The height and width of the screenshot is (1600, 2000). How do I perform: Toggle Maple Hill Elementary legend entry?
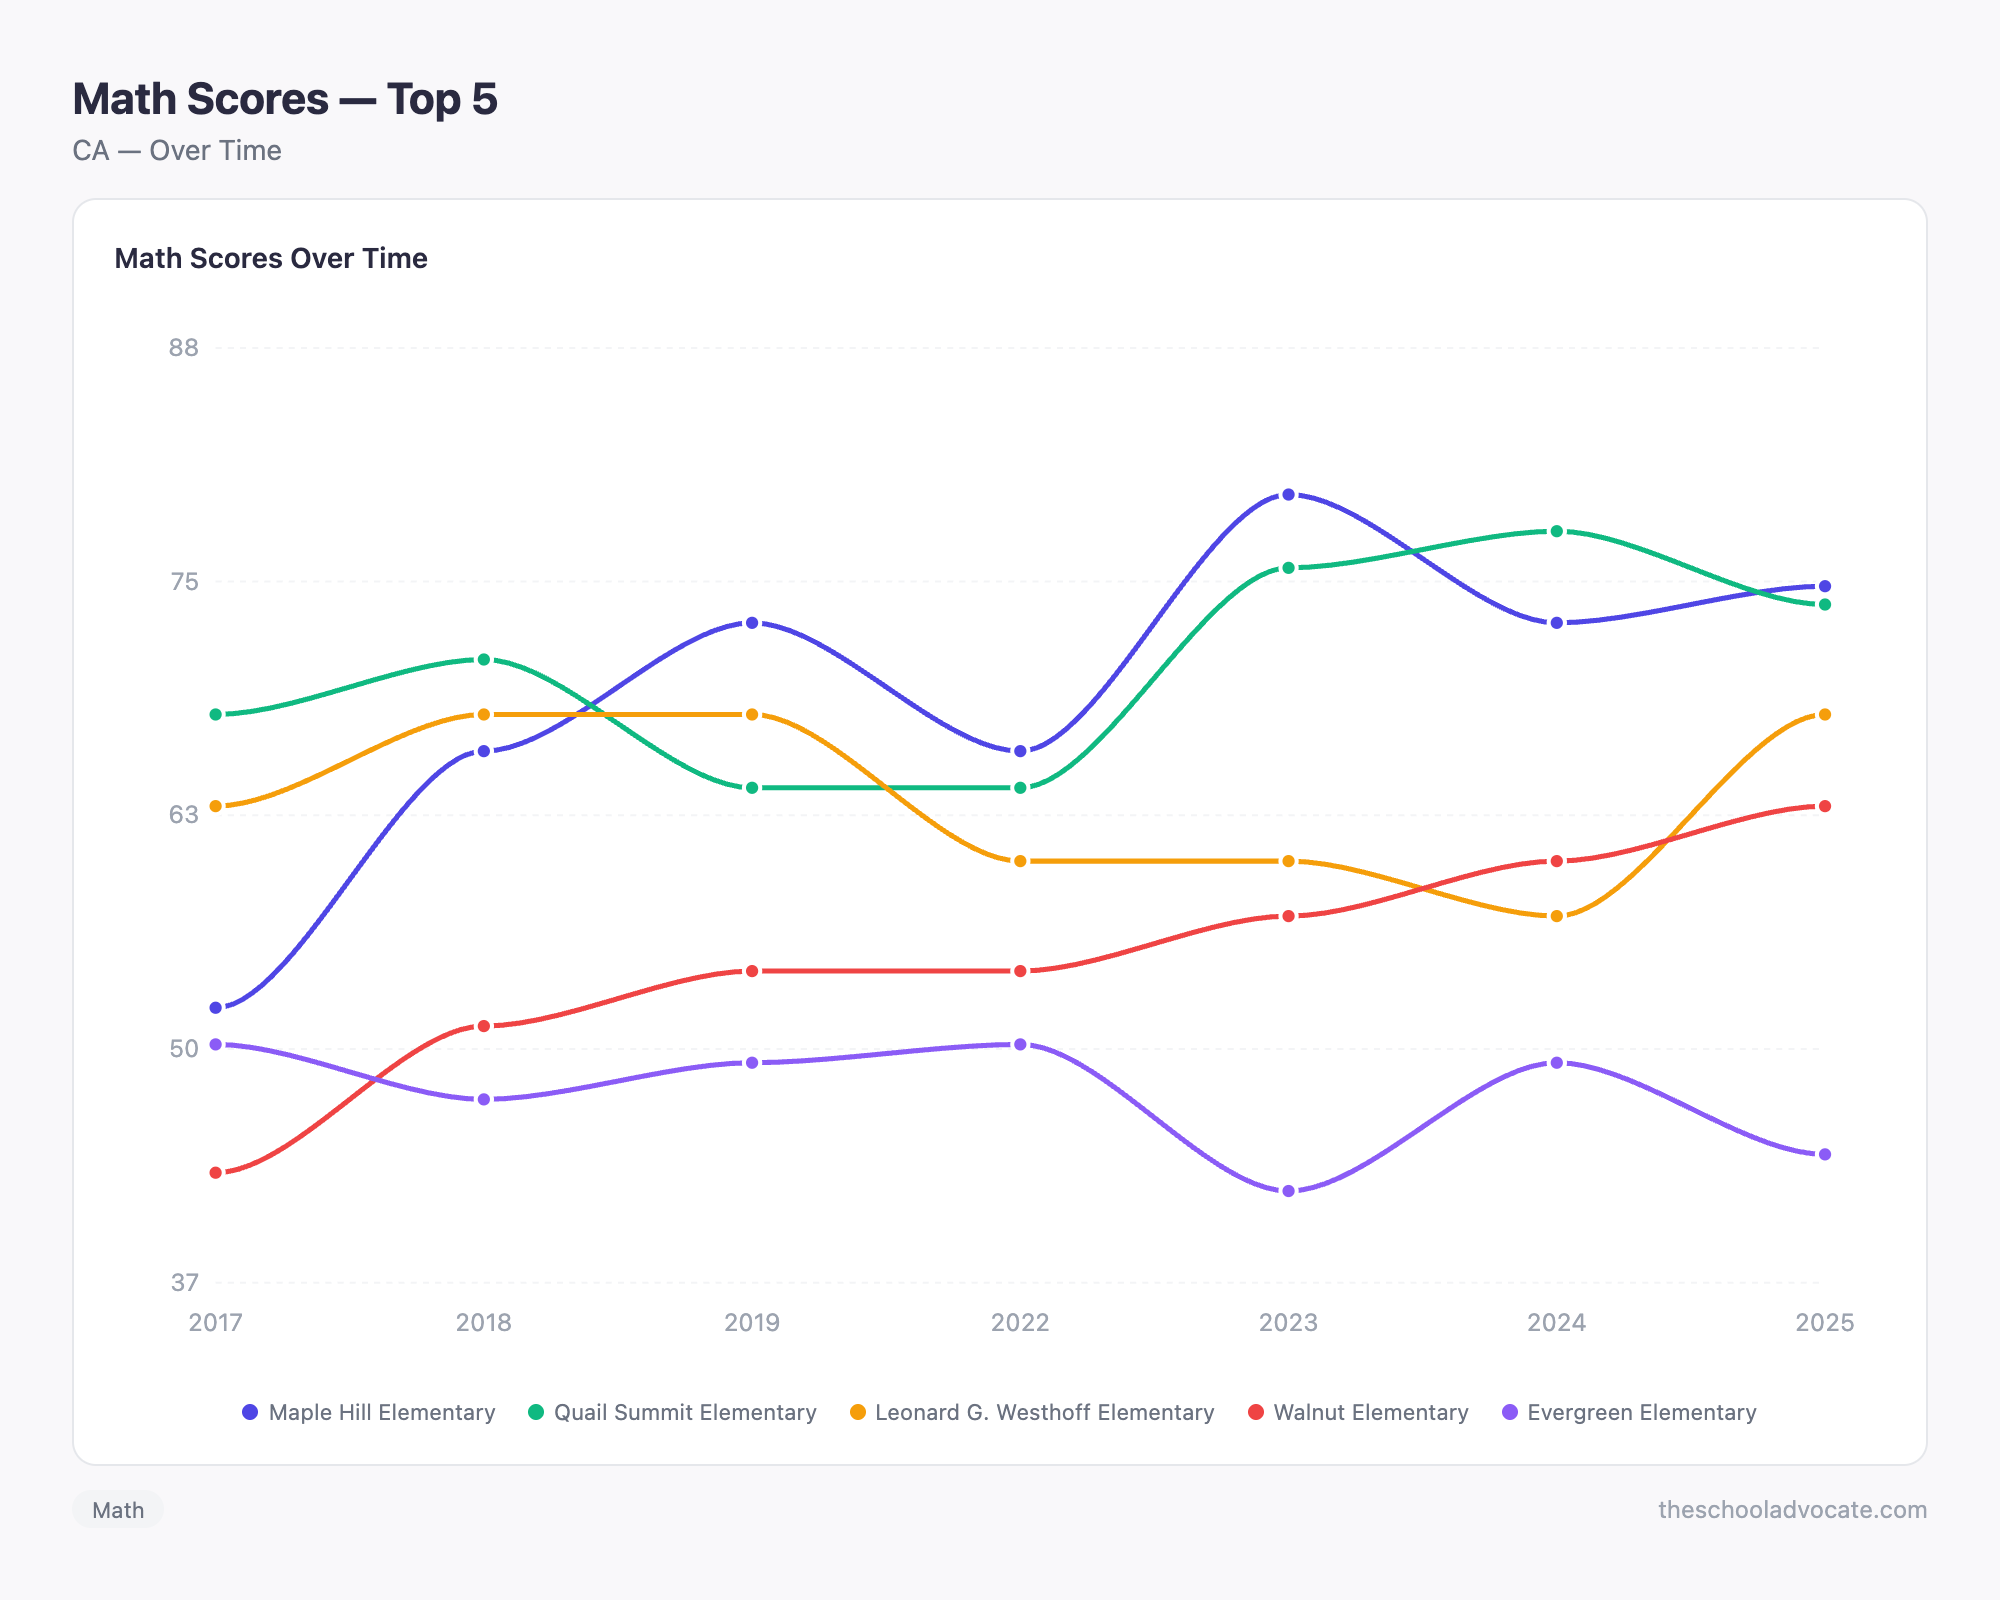pyautogui.click(x=369, y=1412)
